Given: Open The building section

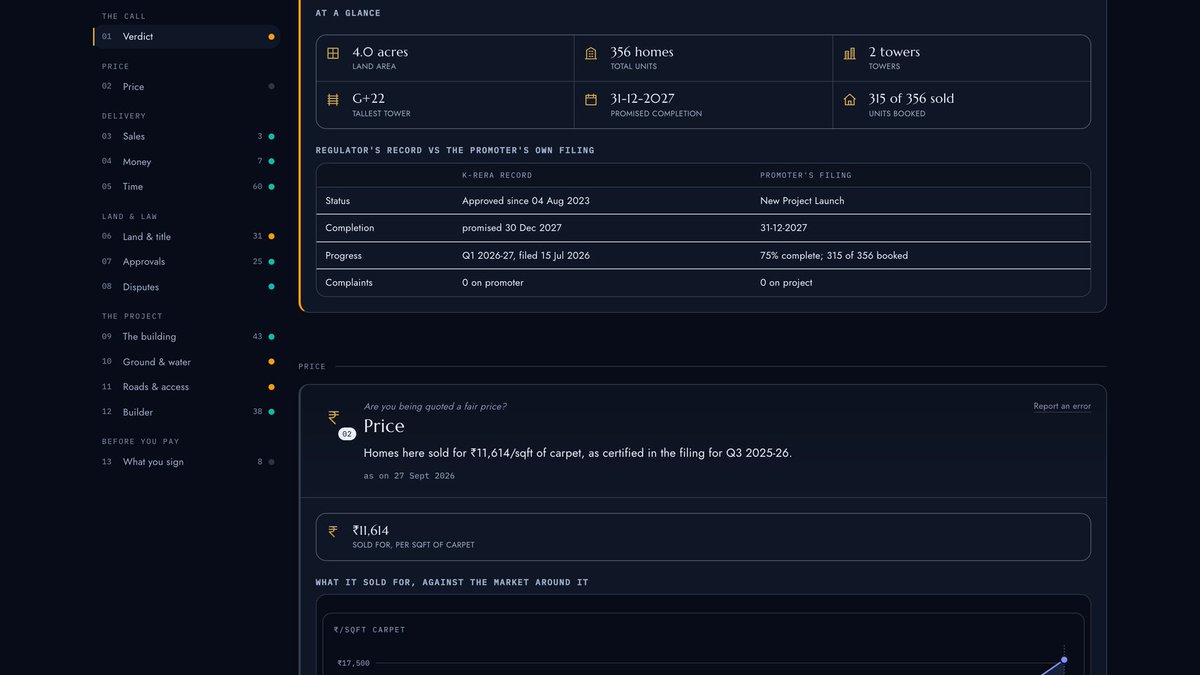Looking at the screenshot, I should tap(186, 337).
